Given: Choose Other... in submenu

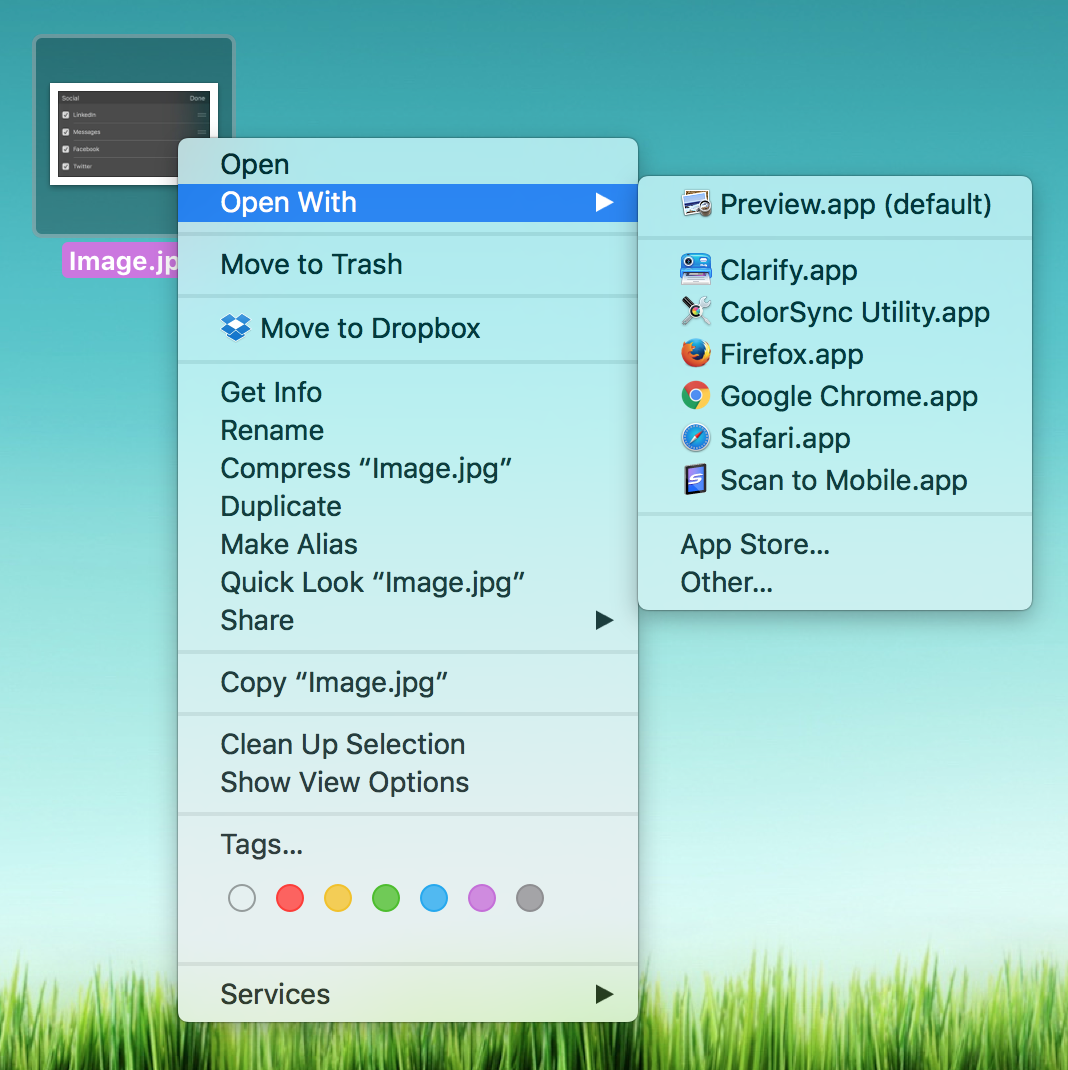Looking at the screenshot, I should (835, 583).
